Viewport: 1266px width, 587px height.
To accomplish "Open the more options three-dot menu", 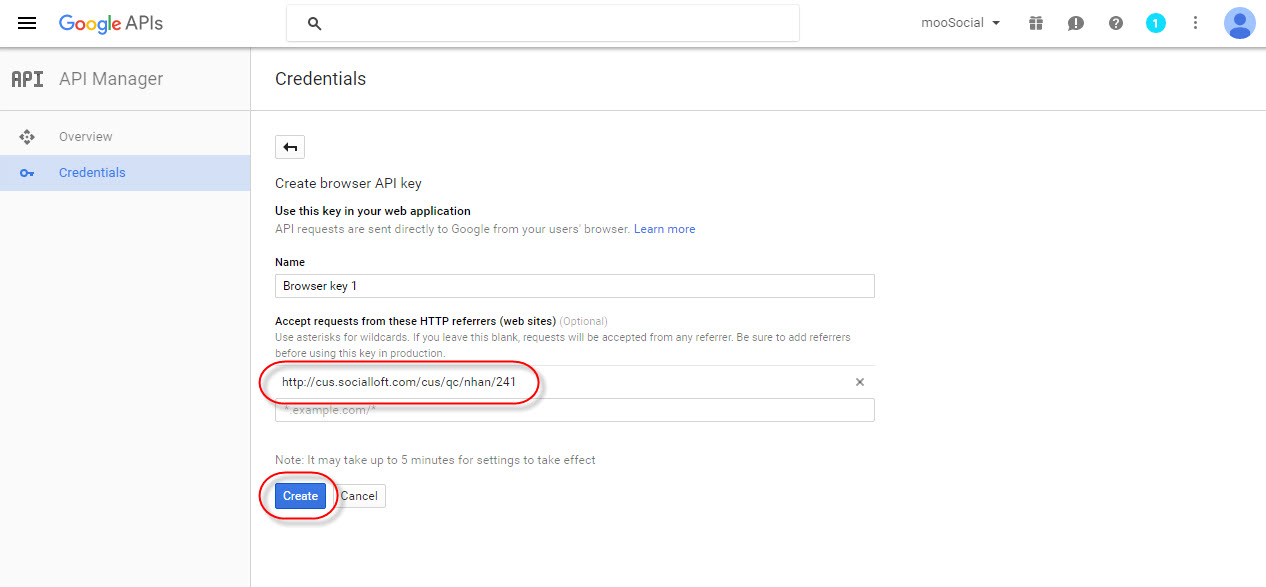I will click(1196, 22).
